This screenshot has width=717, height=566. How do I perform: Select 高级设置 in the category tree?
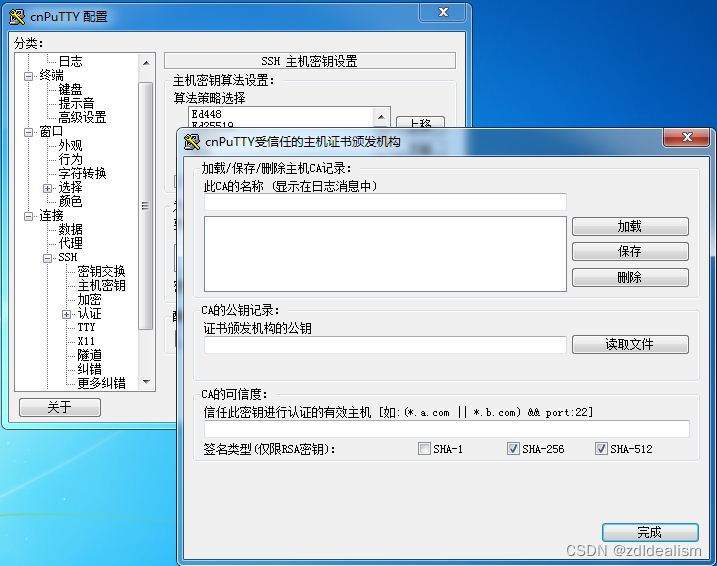[82, 117]
